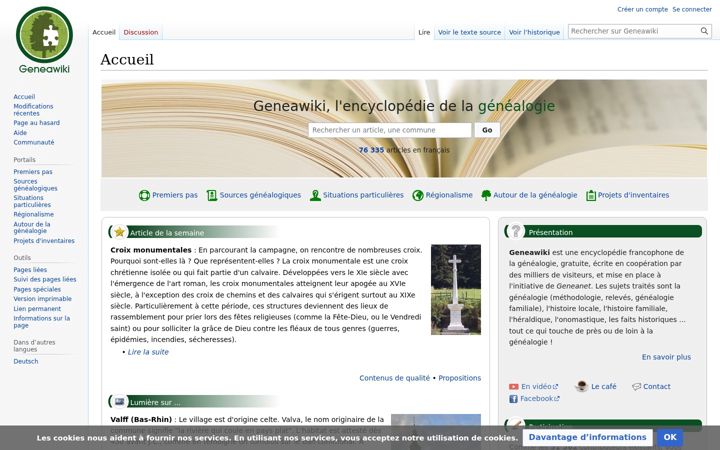Open En vidéo external link
Image resolution: width=720 pixels, height=450 pixels.
tap(540, 387)
